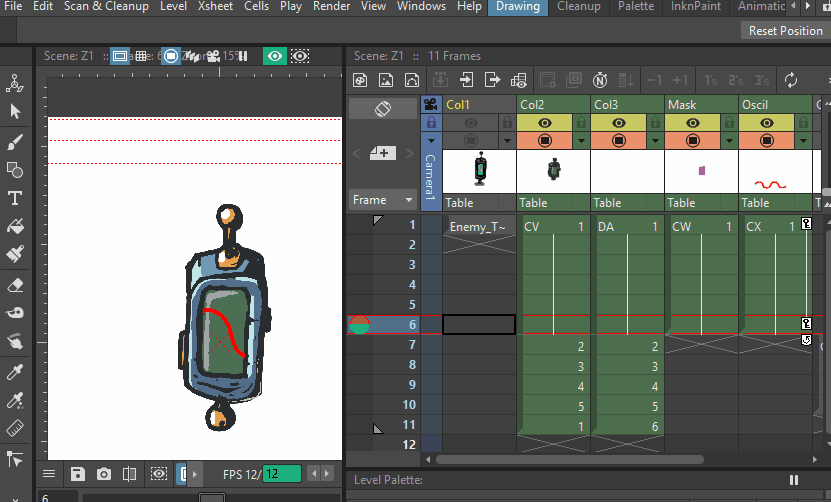Screen dimensions: 831x502
Task: Switch to the Palette room tab
Action: (x=635, y=7)
